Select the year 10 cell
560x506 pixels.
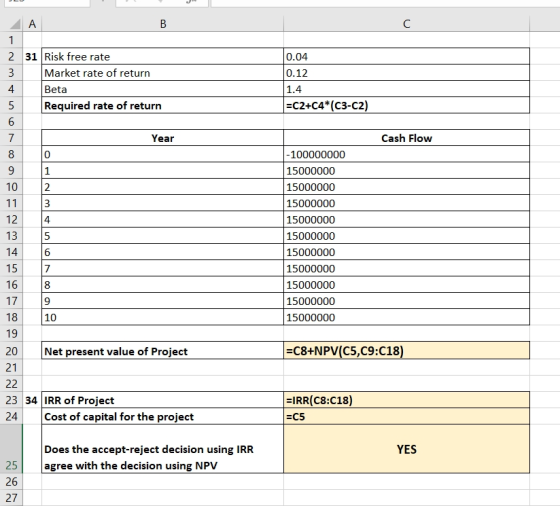tap(163, 317)
